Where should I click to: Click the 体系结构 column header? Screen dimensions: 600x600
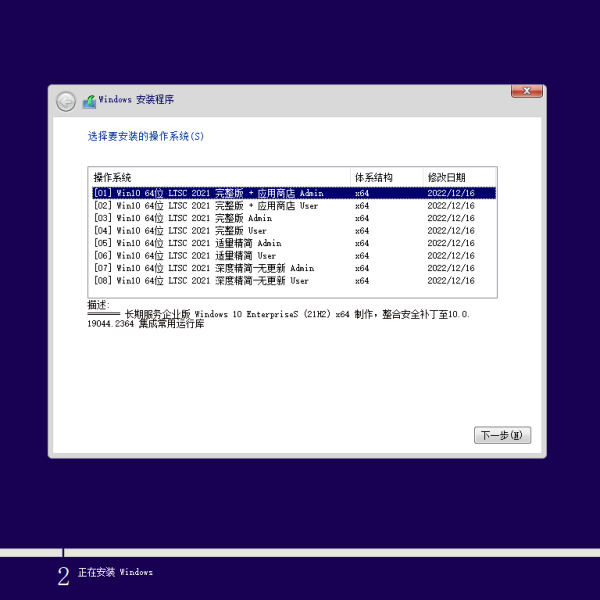[x=386, y=178]
